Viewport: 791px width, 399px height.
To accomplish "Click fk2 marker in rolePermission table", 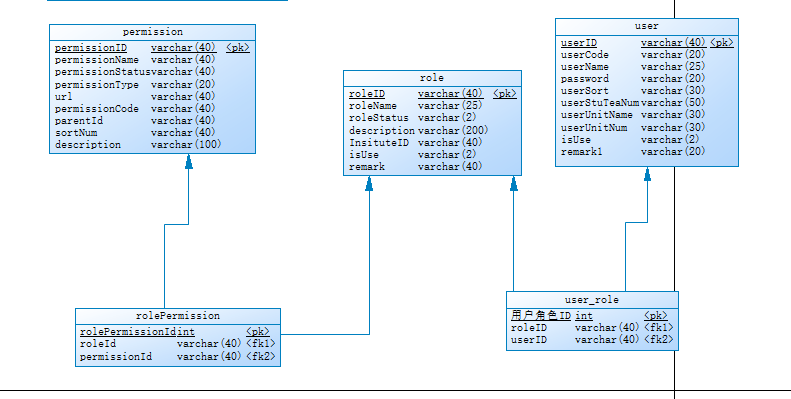I will [x=261, y=357].
